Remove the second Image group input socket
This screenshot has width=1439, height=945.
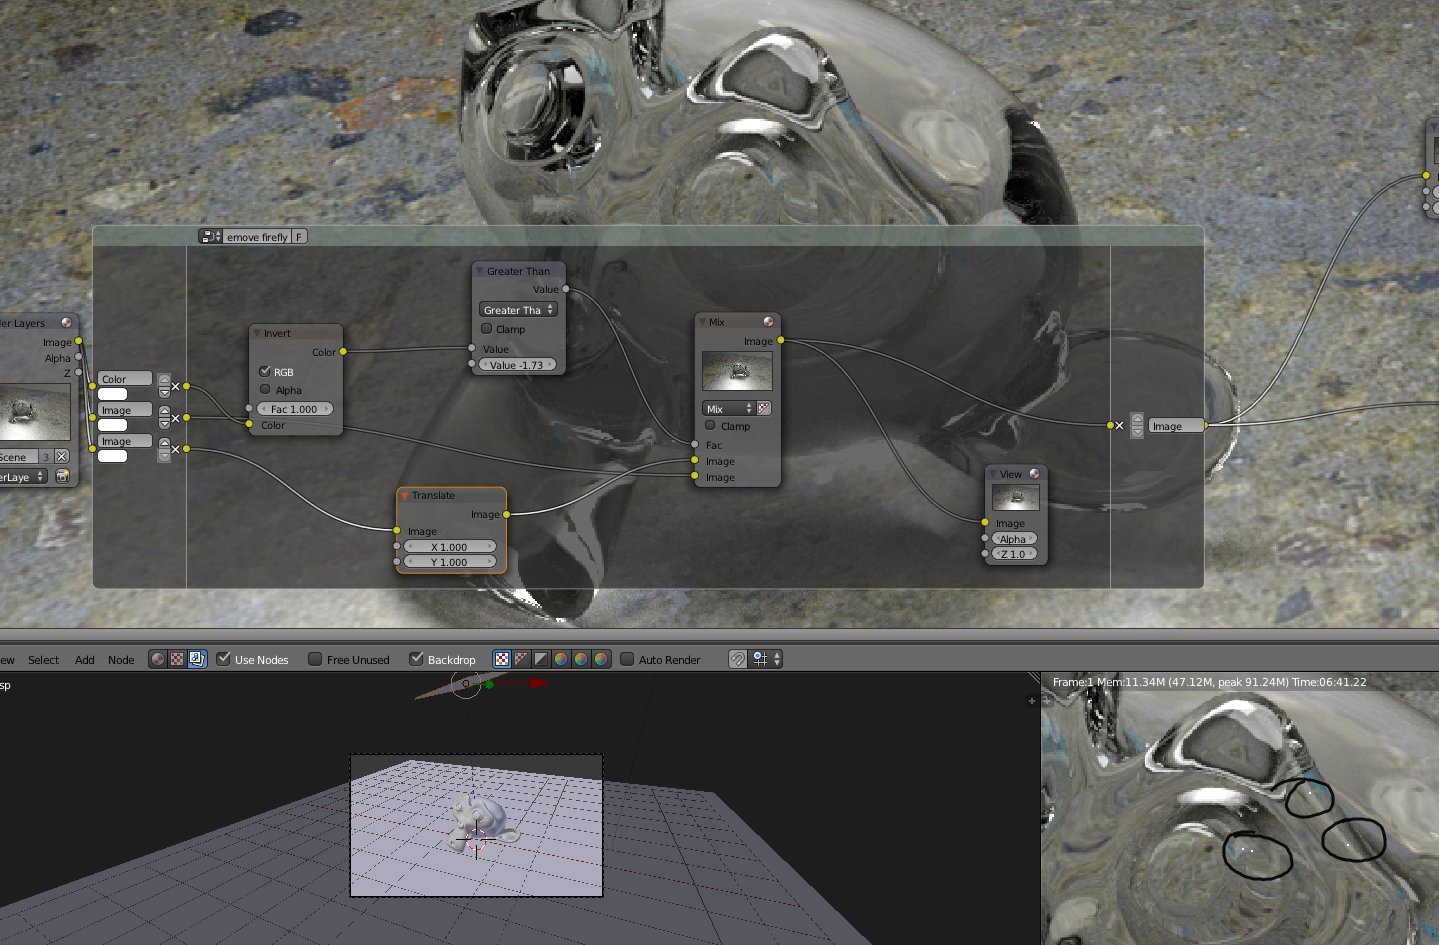[x=176, y=449]
